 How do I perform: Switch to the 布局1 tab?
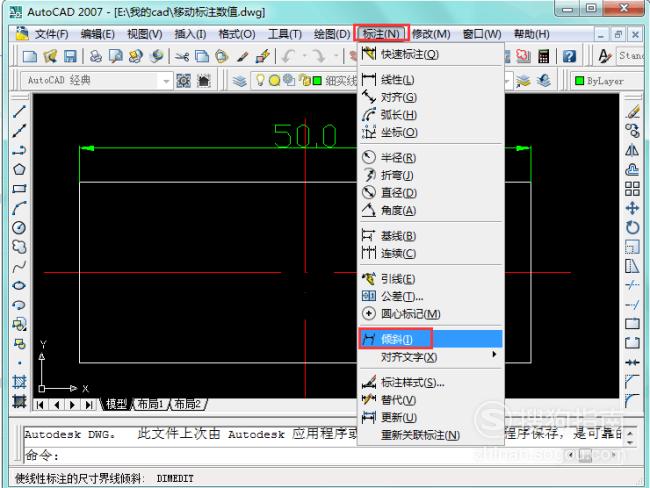click(150, 404)
